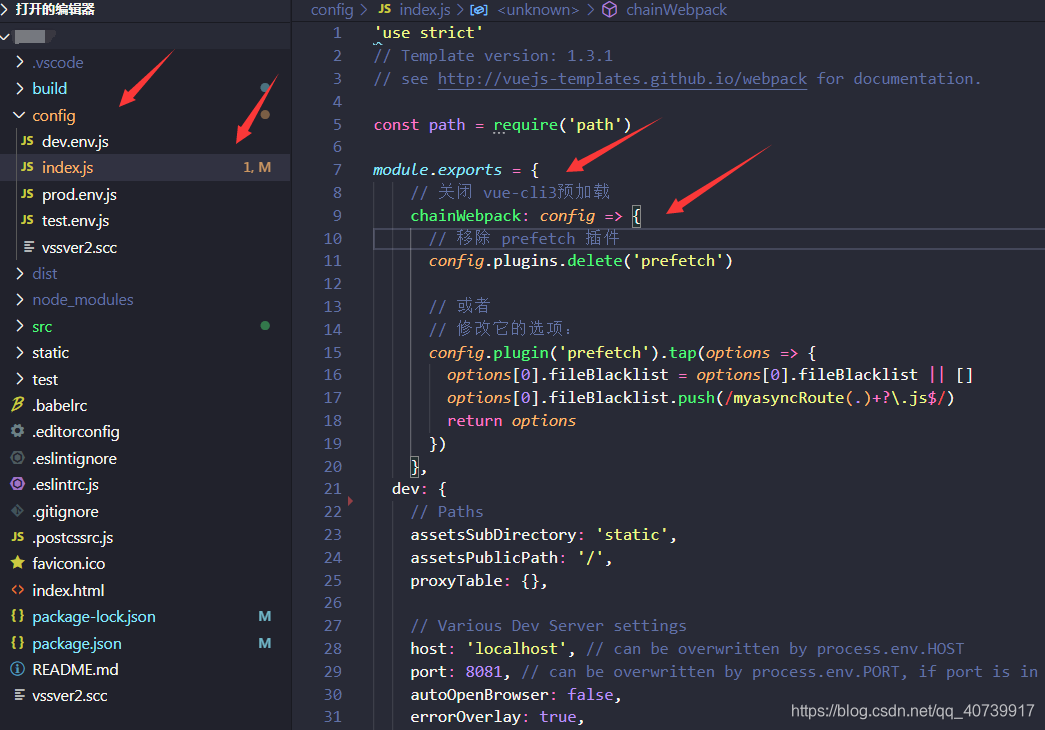Click autoOpenBrowser's false value
Viewport: 1045px width, 730px height.
(x=590, y=695)
